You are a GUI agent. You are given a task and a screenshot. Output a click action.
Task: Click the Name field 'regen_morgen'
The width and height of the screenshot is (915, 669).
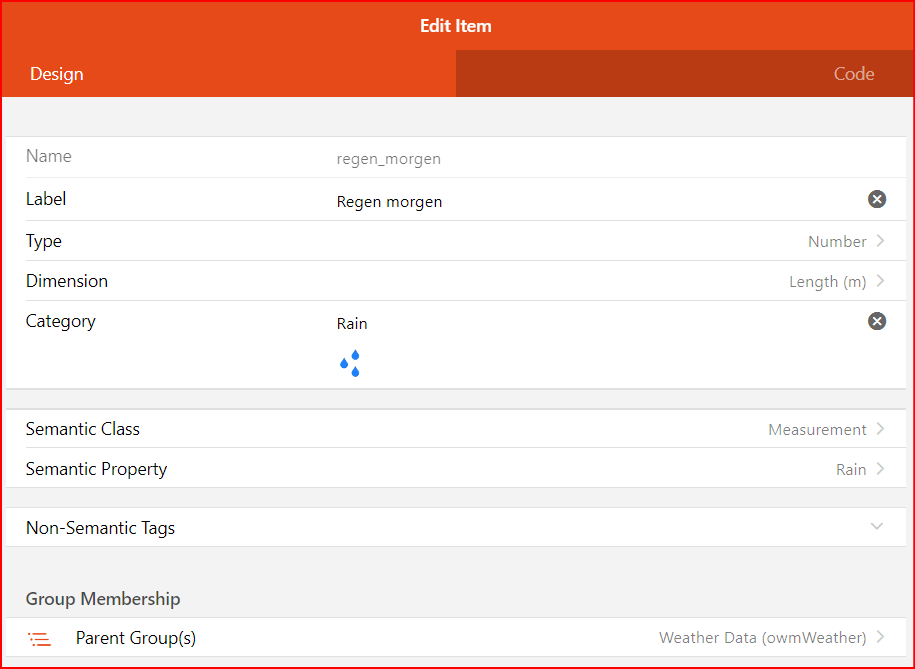[x=389, y=159]
